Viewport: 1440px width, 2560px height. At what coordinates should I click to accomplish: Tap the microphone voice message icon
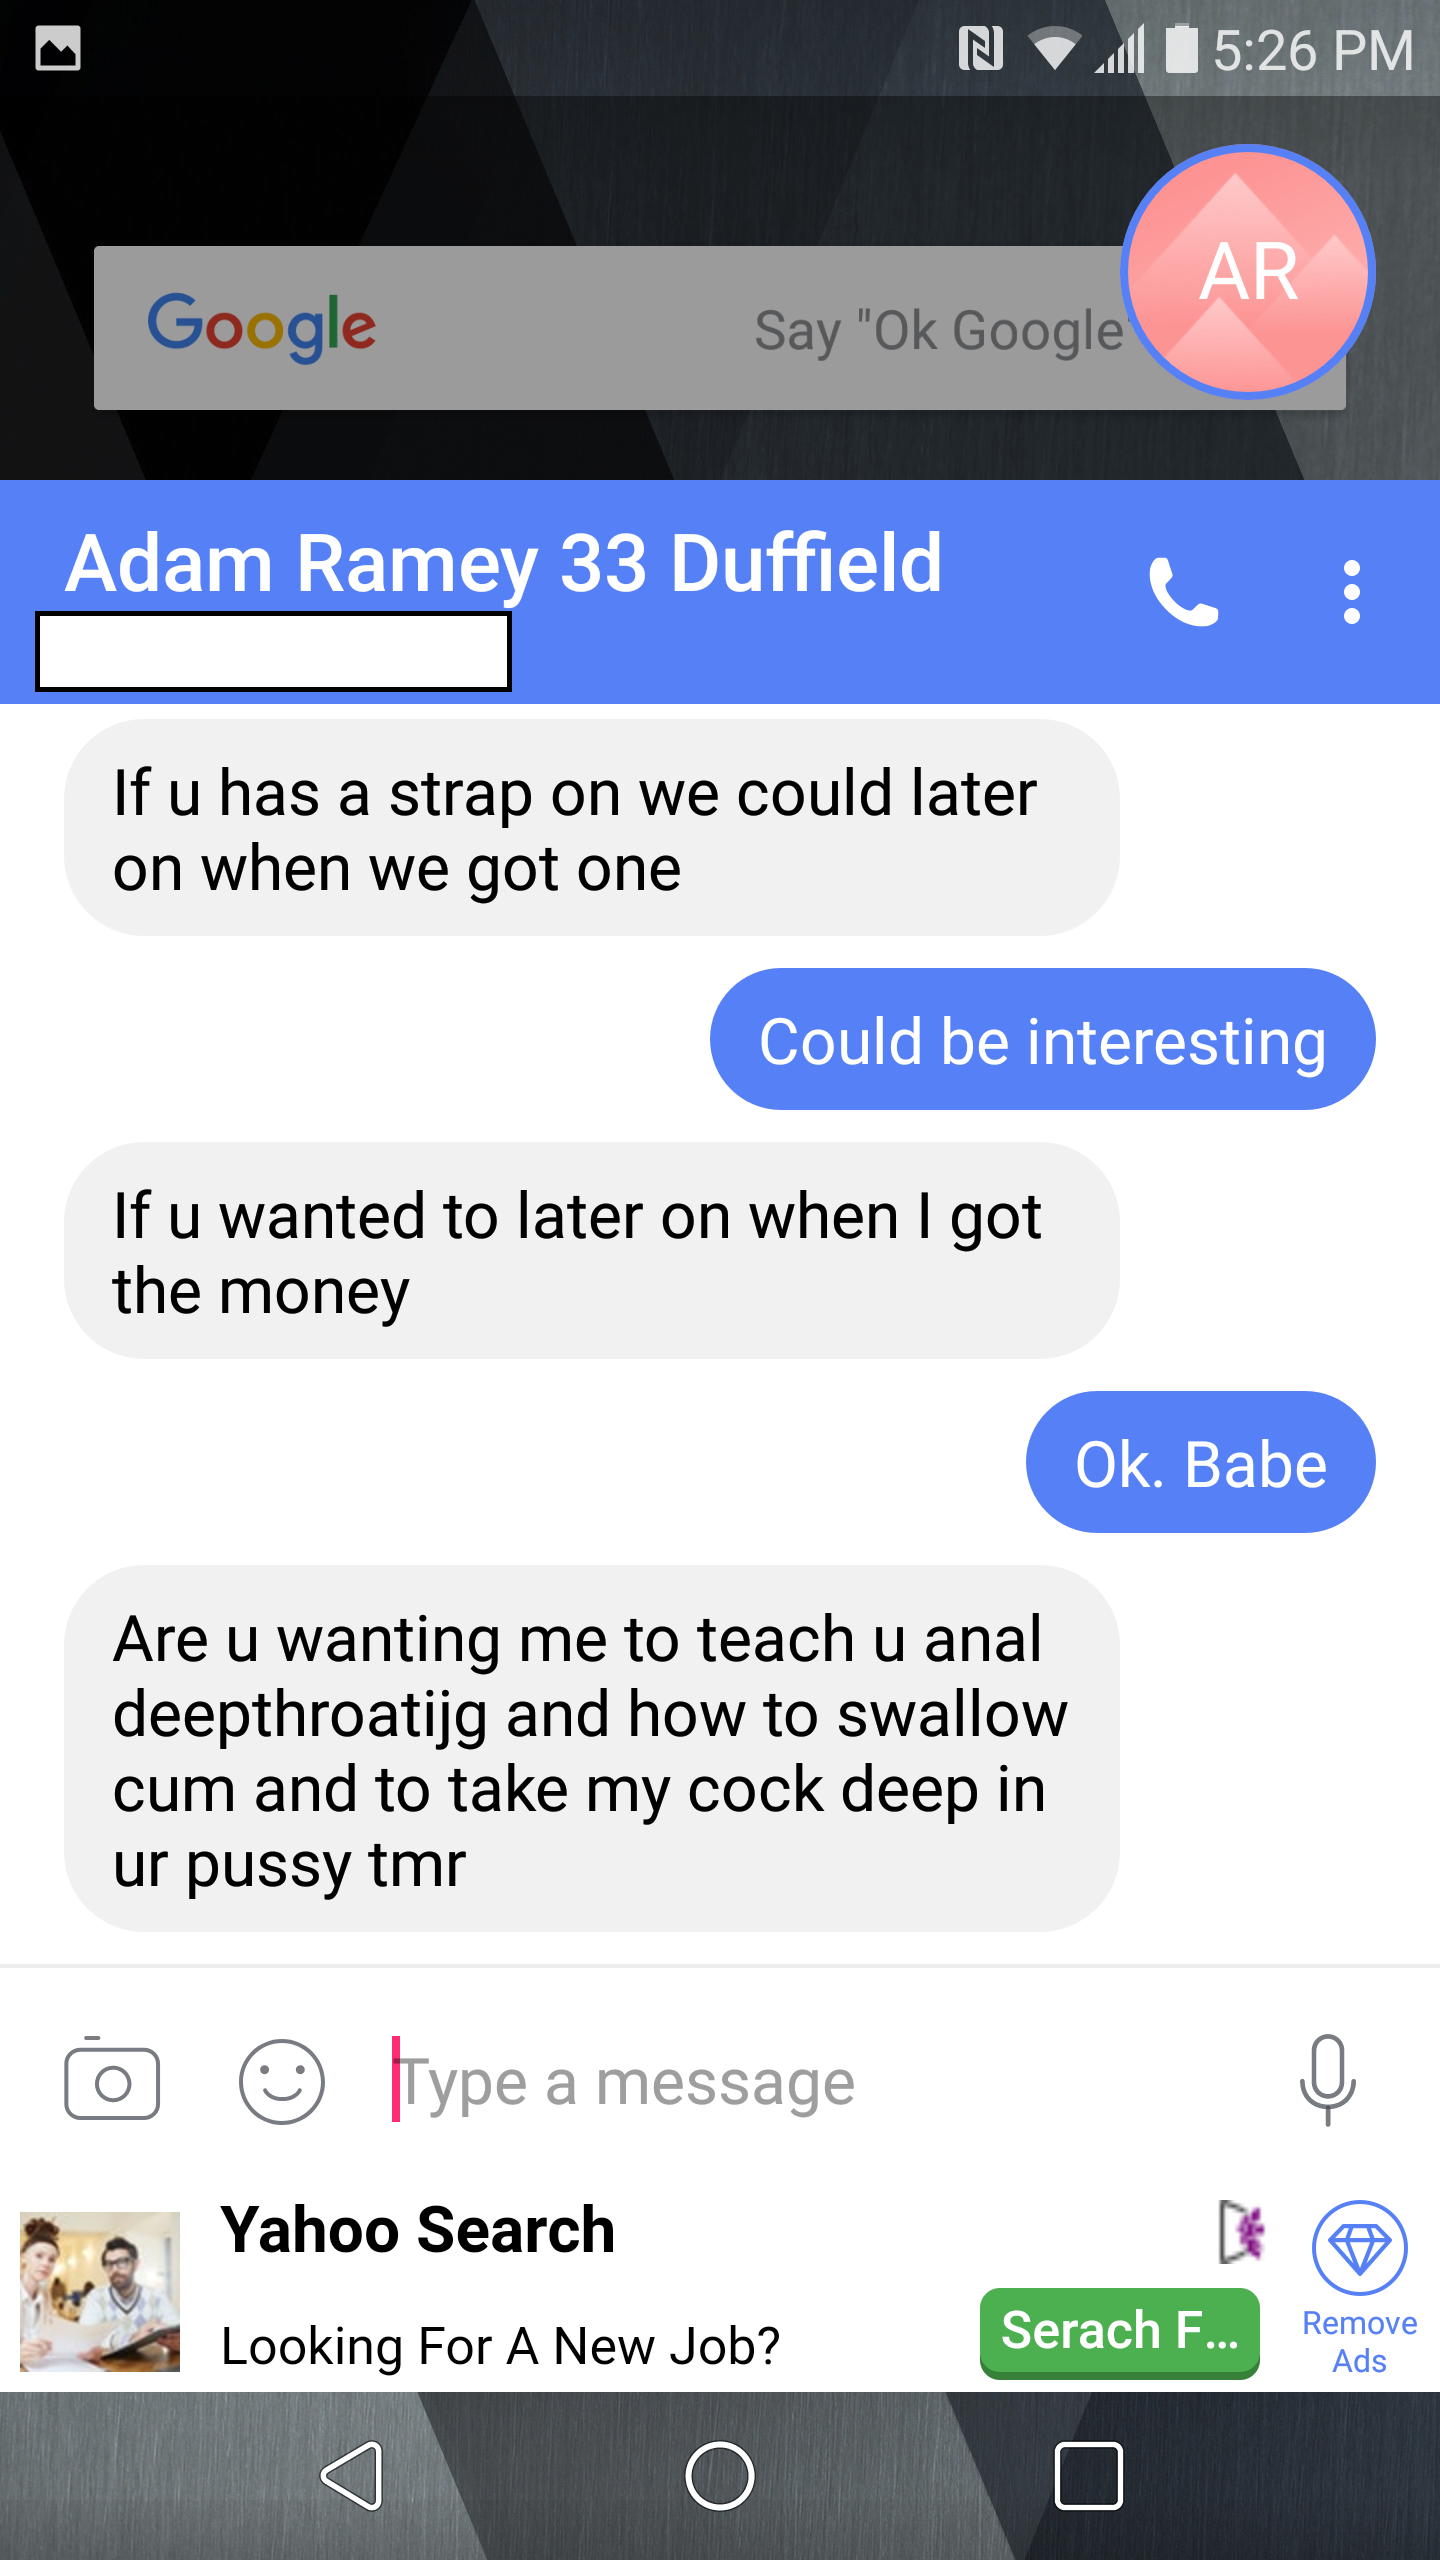(x=1327, y=2080)
